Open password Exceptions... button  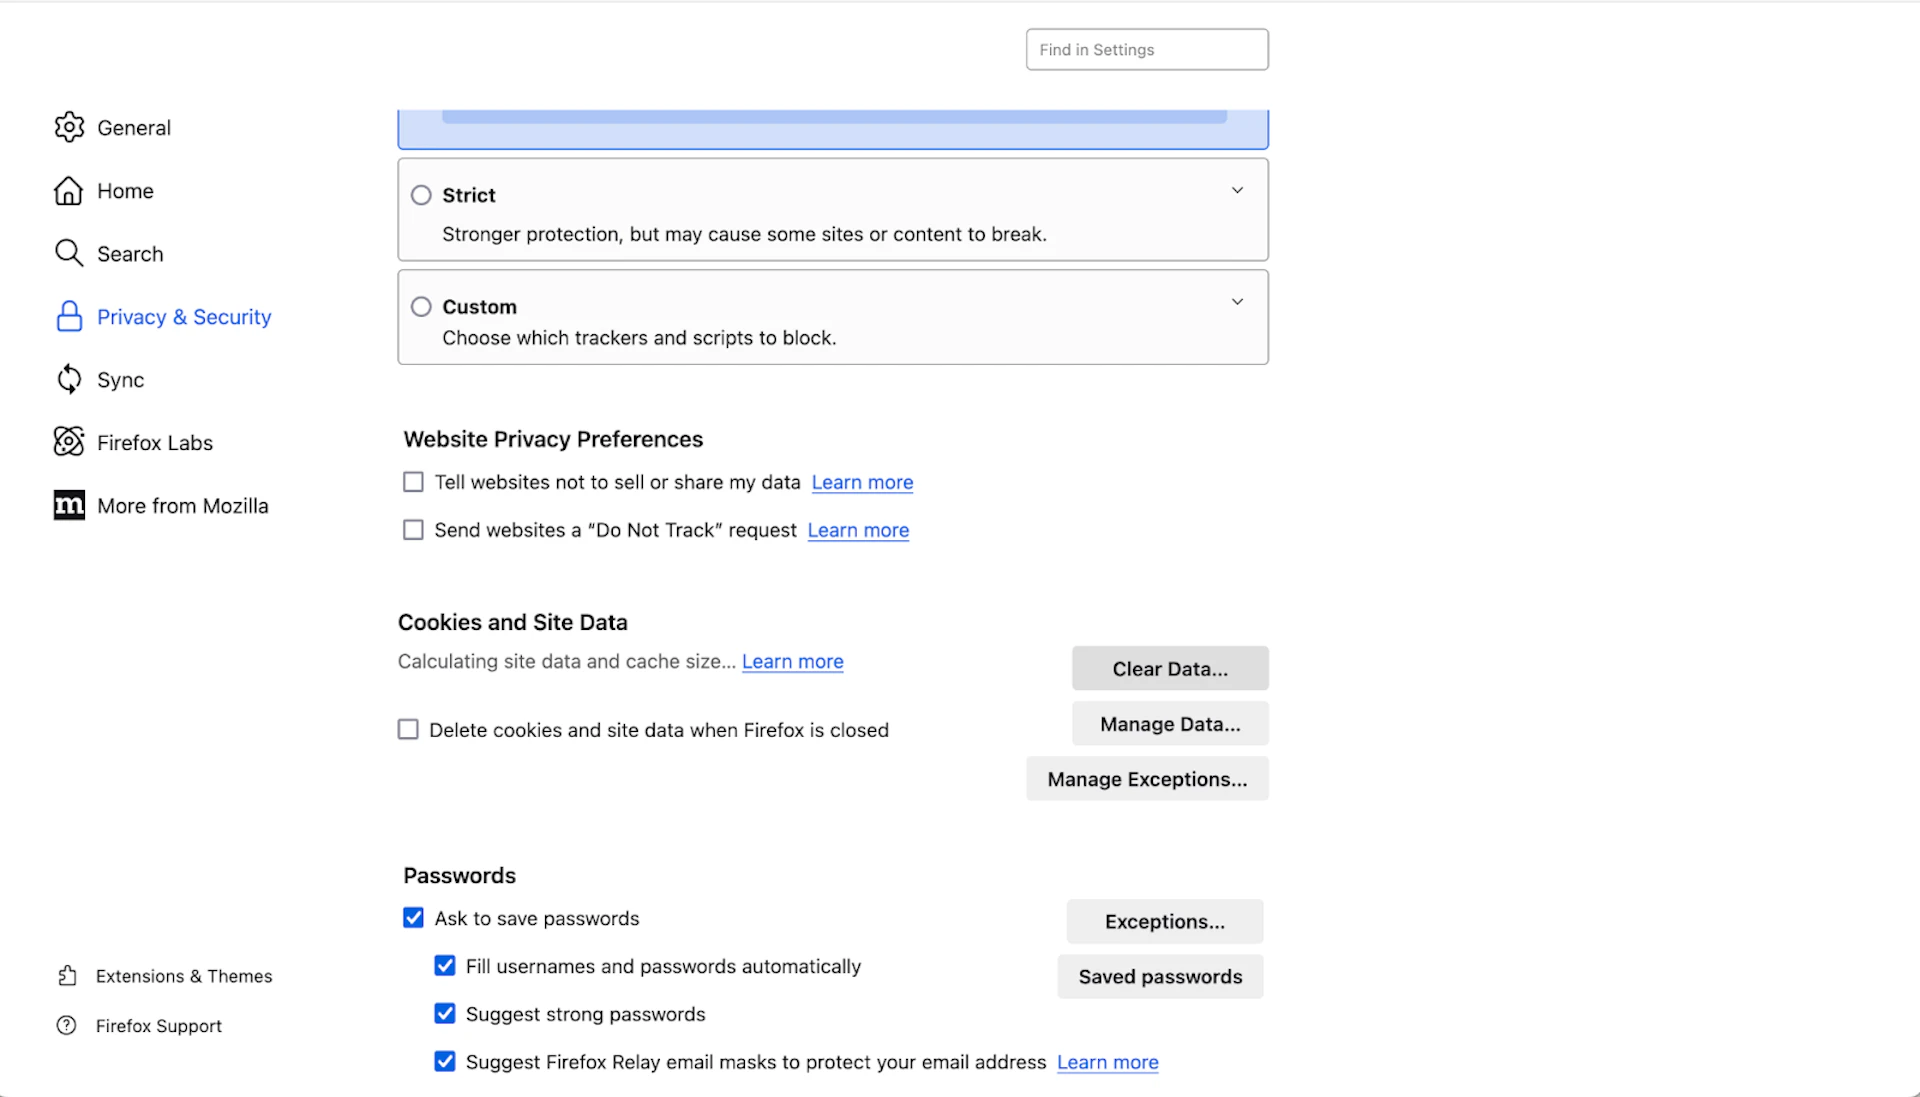click(x=1164, y=921)
